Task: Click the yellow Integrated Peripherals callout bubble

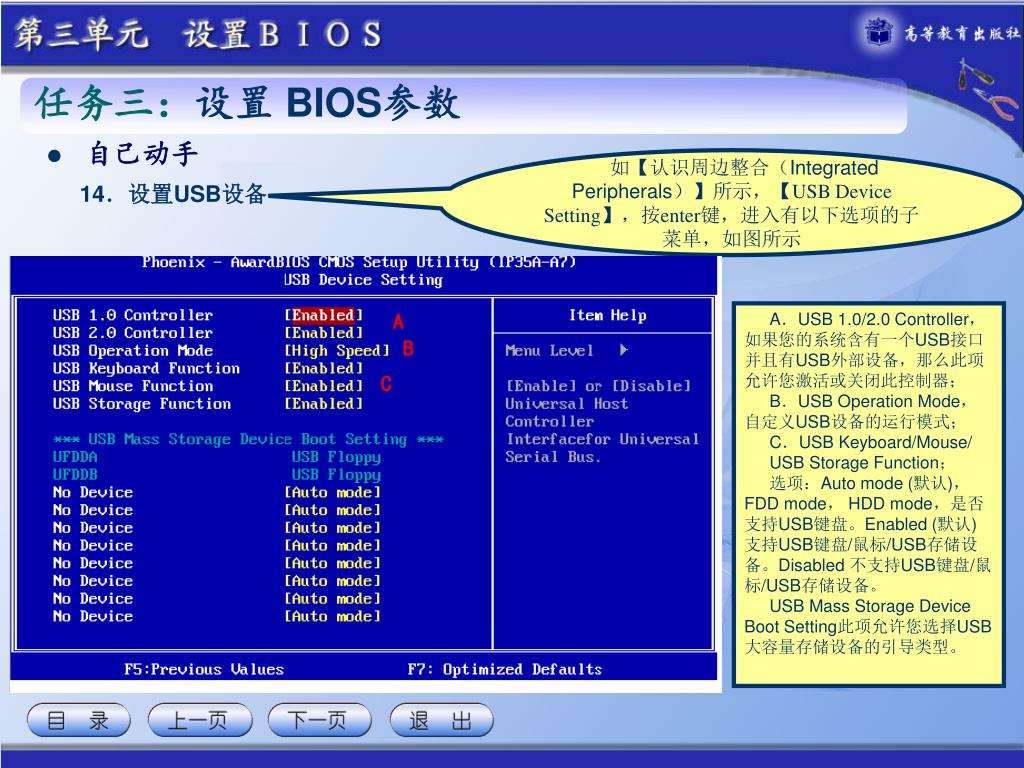Action: point(731,203)
